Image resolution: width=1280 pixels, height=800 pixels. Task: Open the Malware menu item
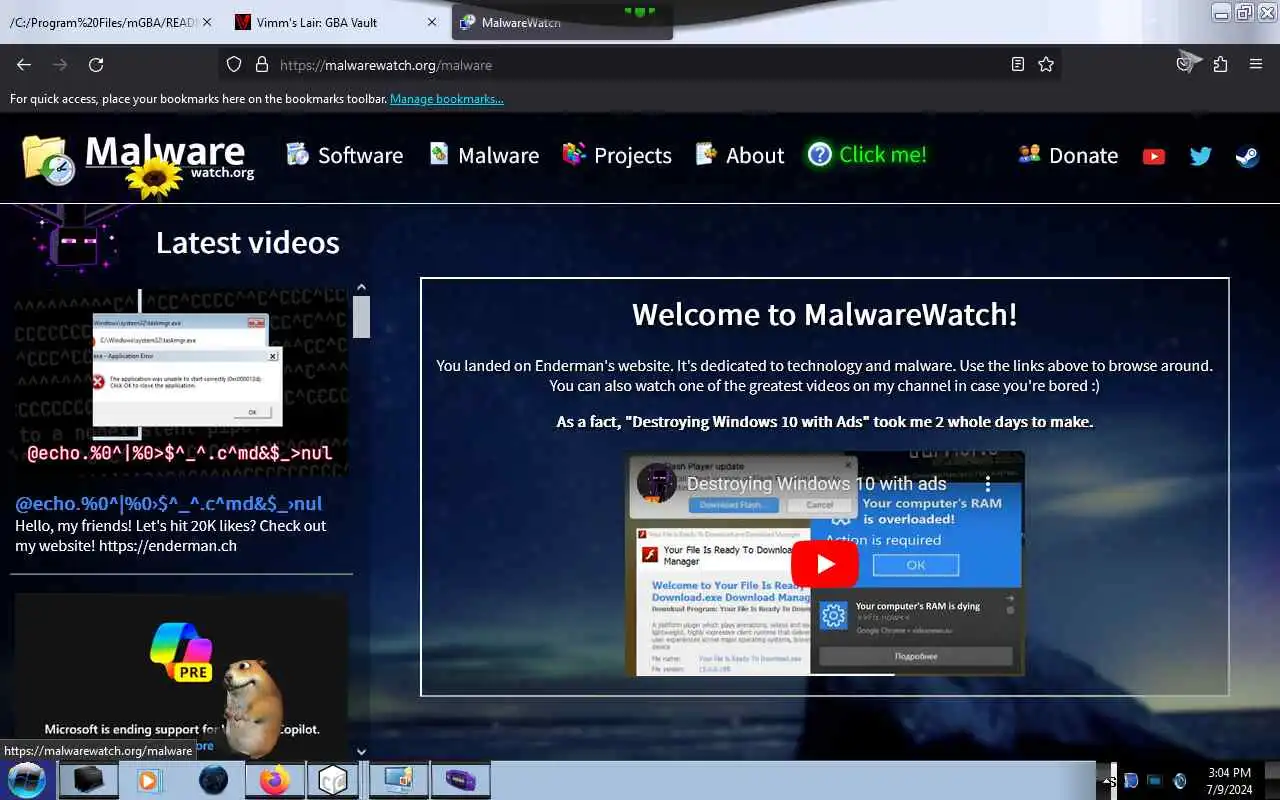pyautogui.click(x=484, y=155)
